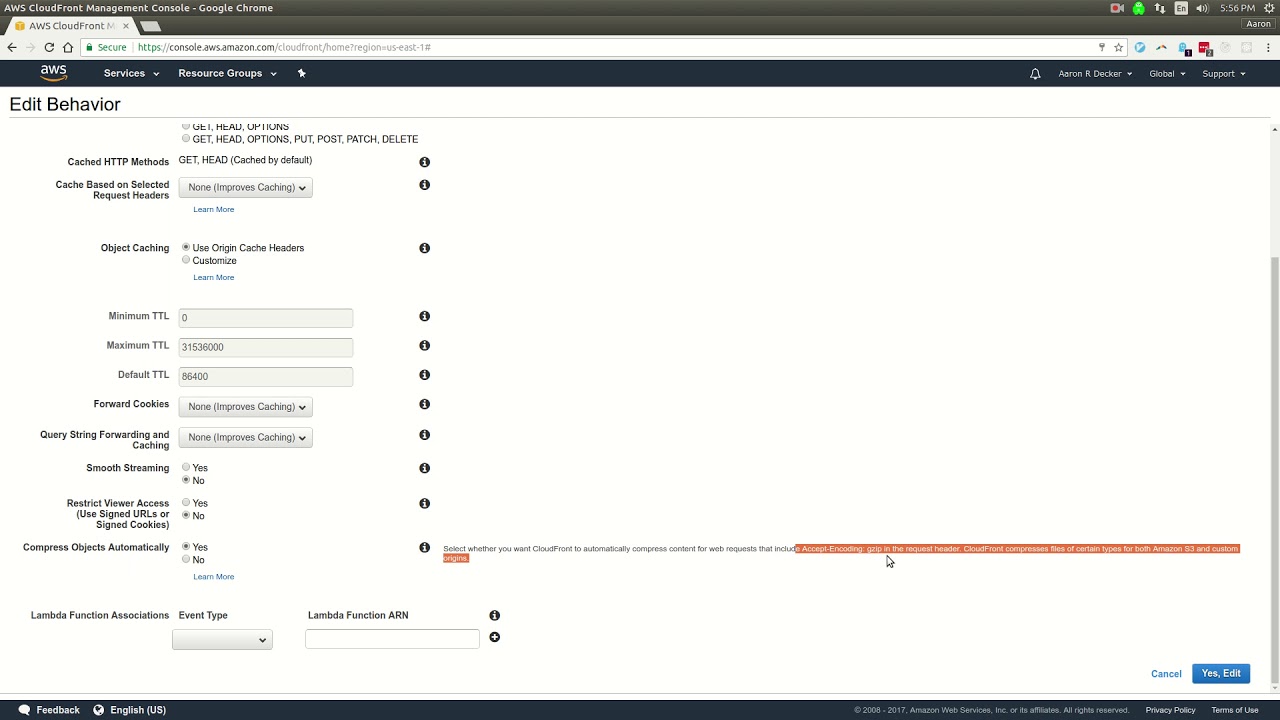
Task: Open the Aaron R Decker account menu
Action: point(1095,74)
